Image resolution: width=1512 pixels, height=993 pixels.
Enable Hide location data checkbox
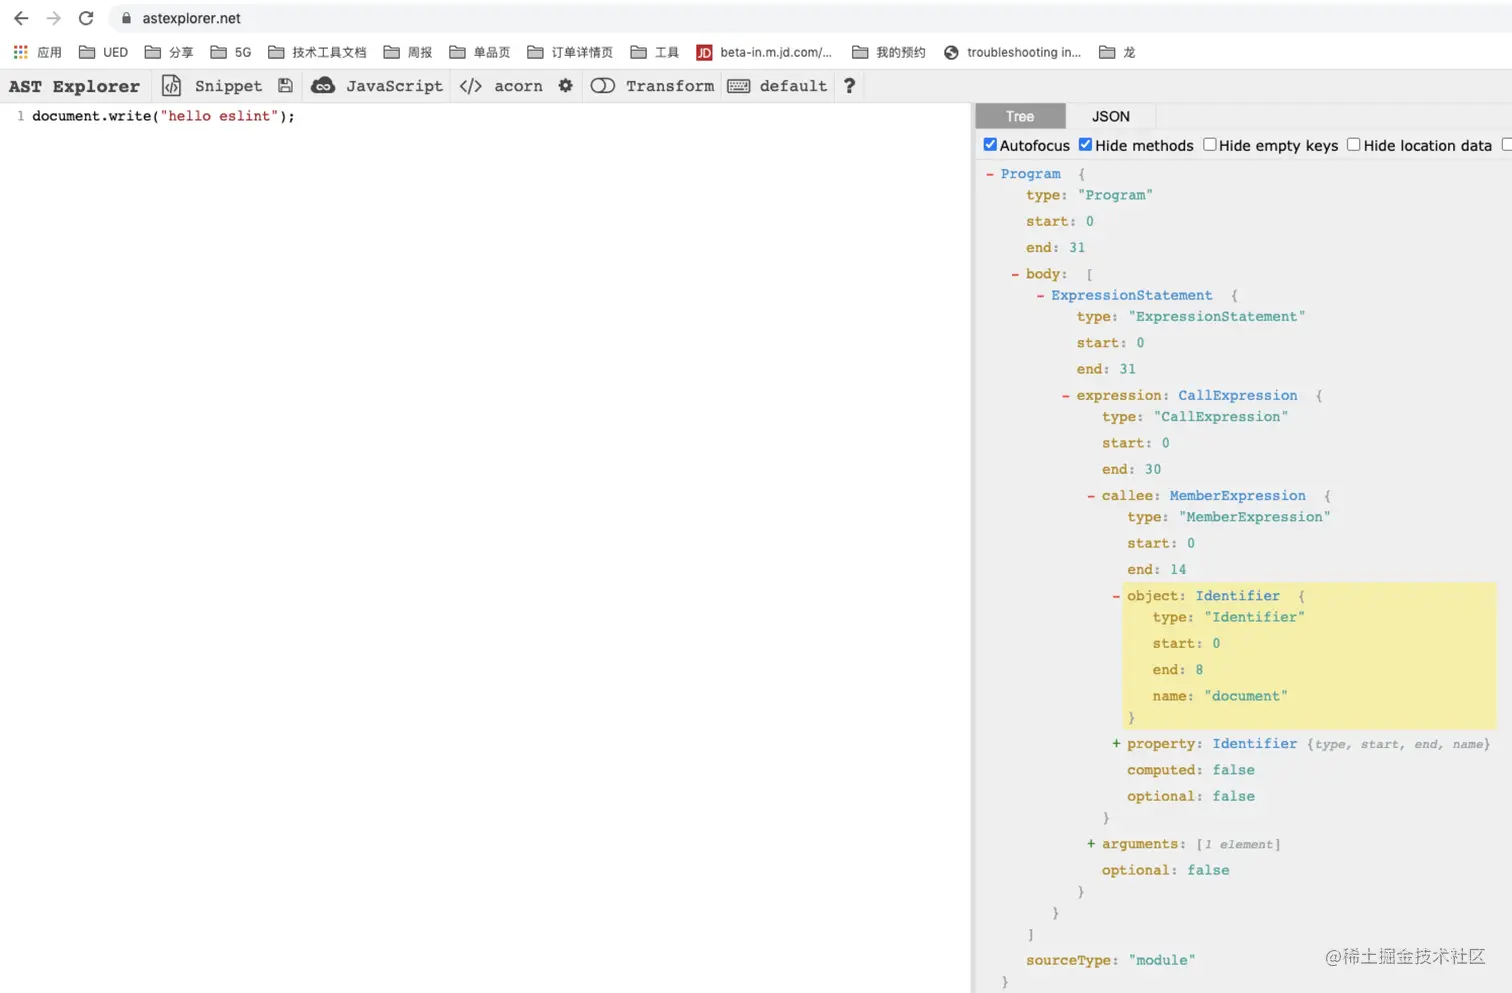(1354, 145)
